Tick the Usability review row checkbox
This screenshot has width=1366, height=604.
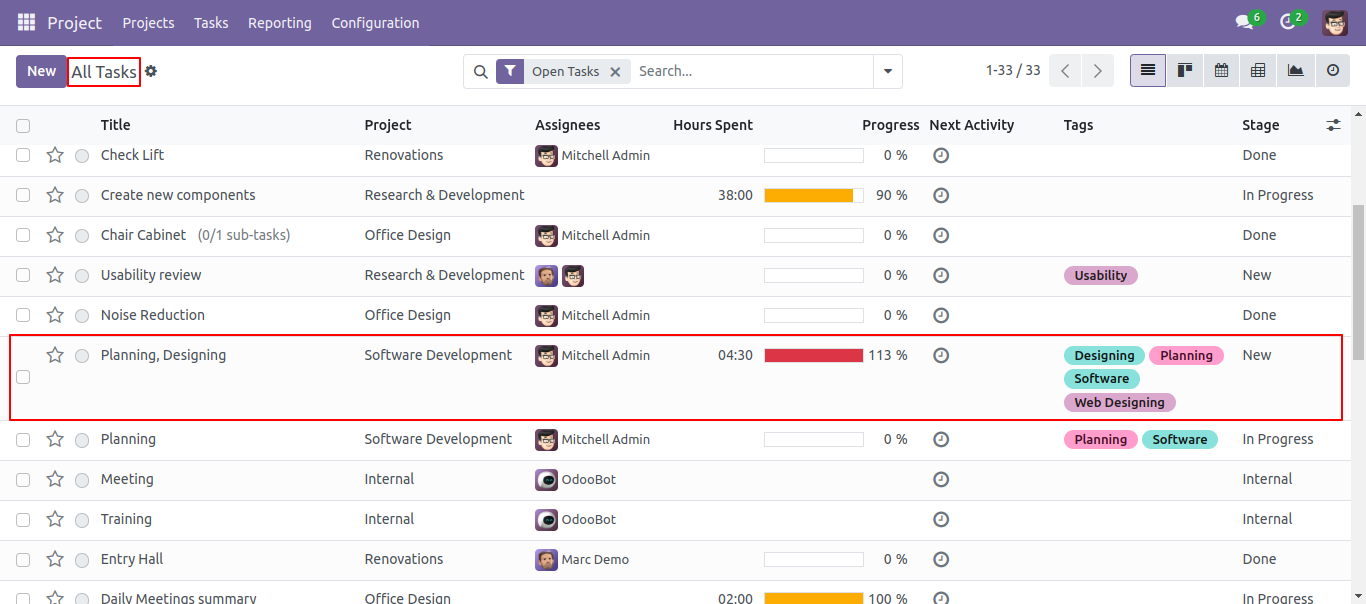23,275
